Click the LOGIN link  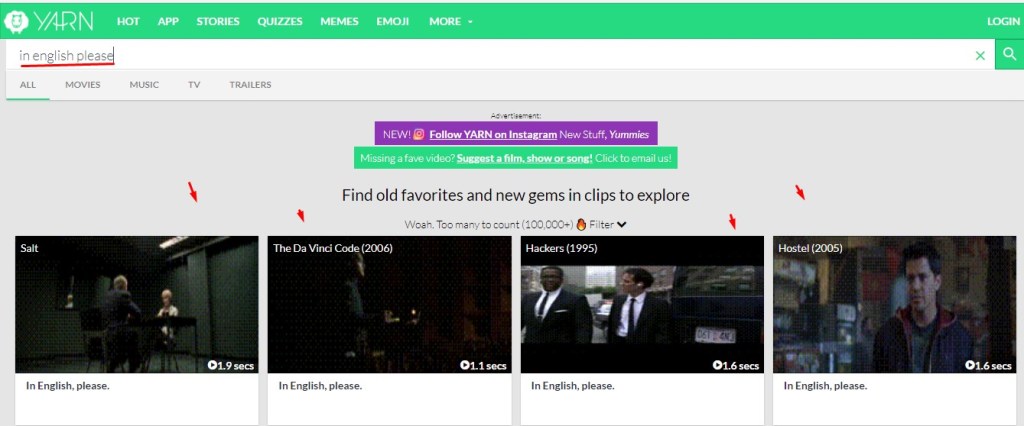(x=1002, y=21)
